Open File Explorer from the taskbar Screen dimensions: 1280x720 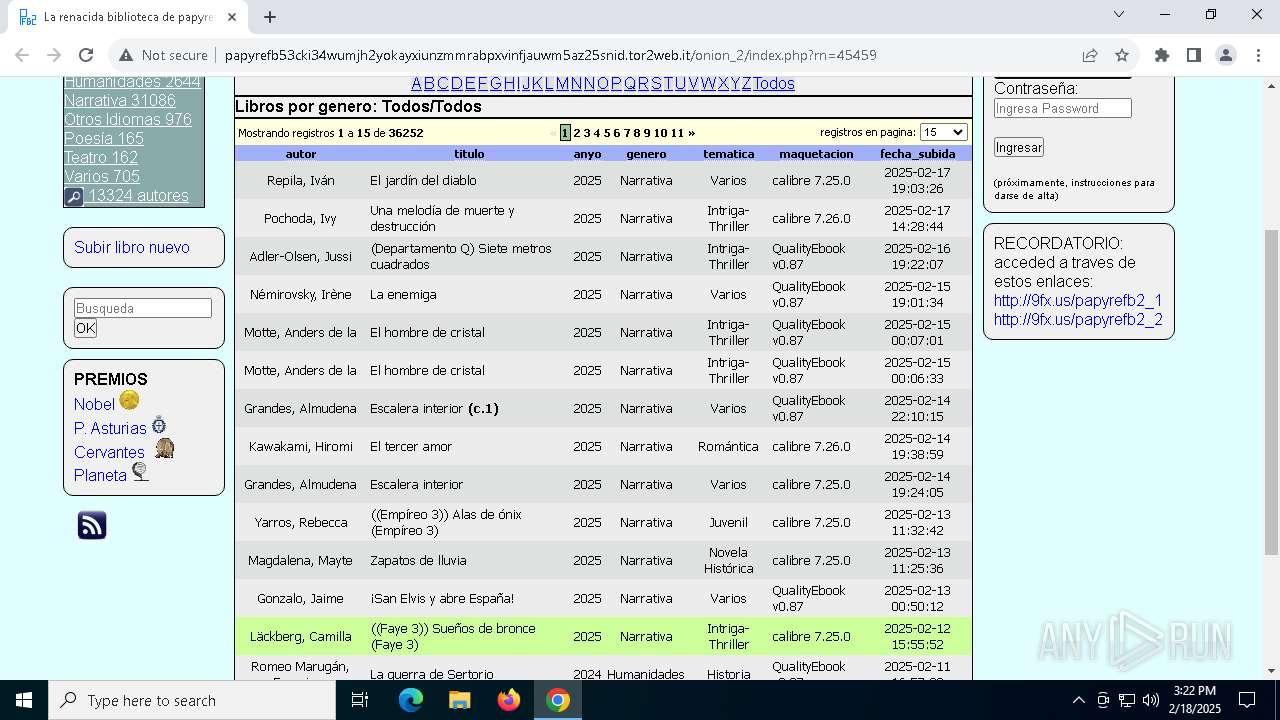459,700
